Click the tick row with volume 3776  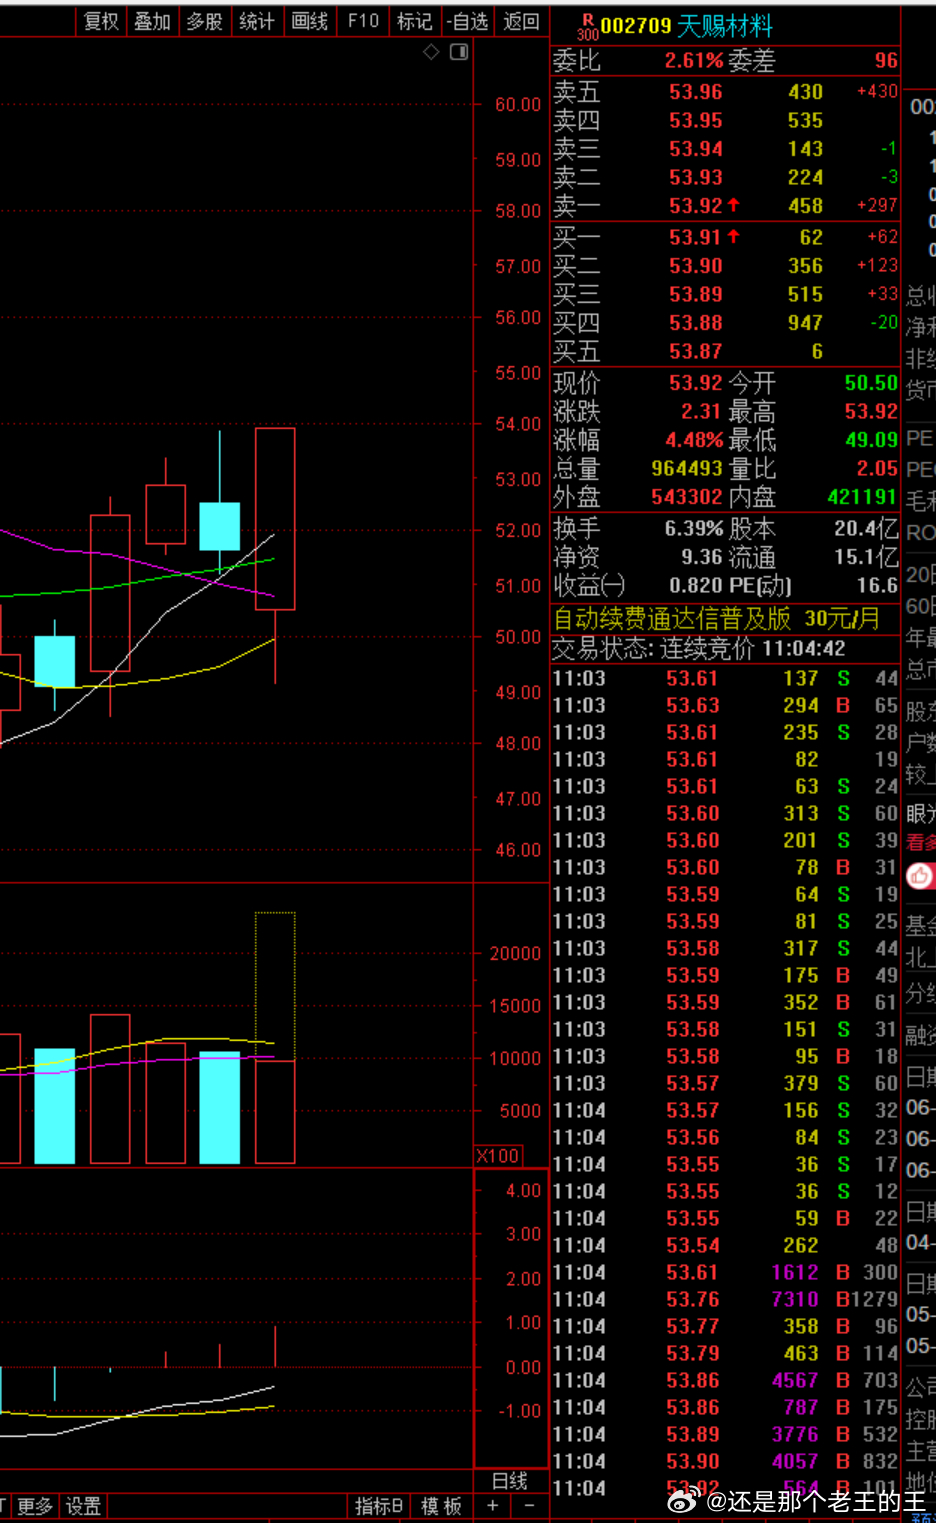coord(725,1434)
